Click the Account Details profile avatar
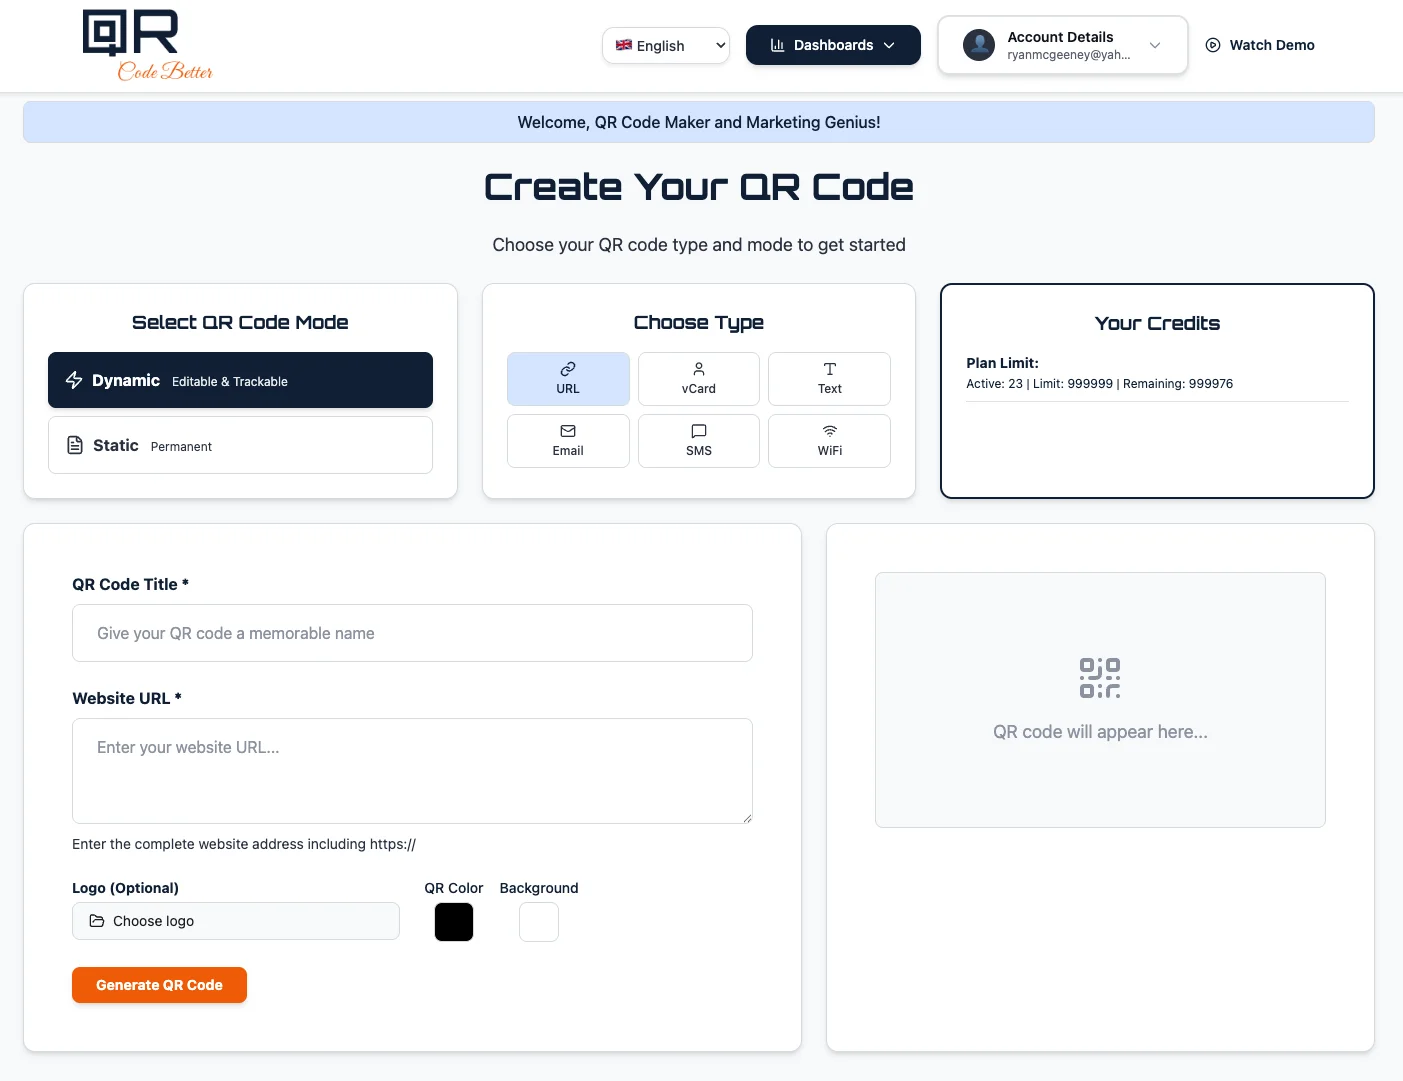 (979, 44)
